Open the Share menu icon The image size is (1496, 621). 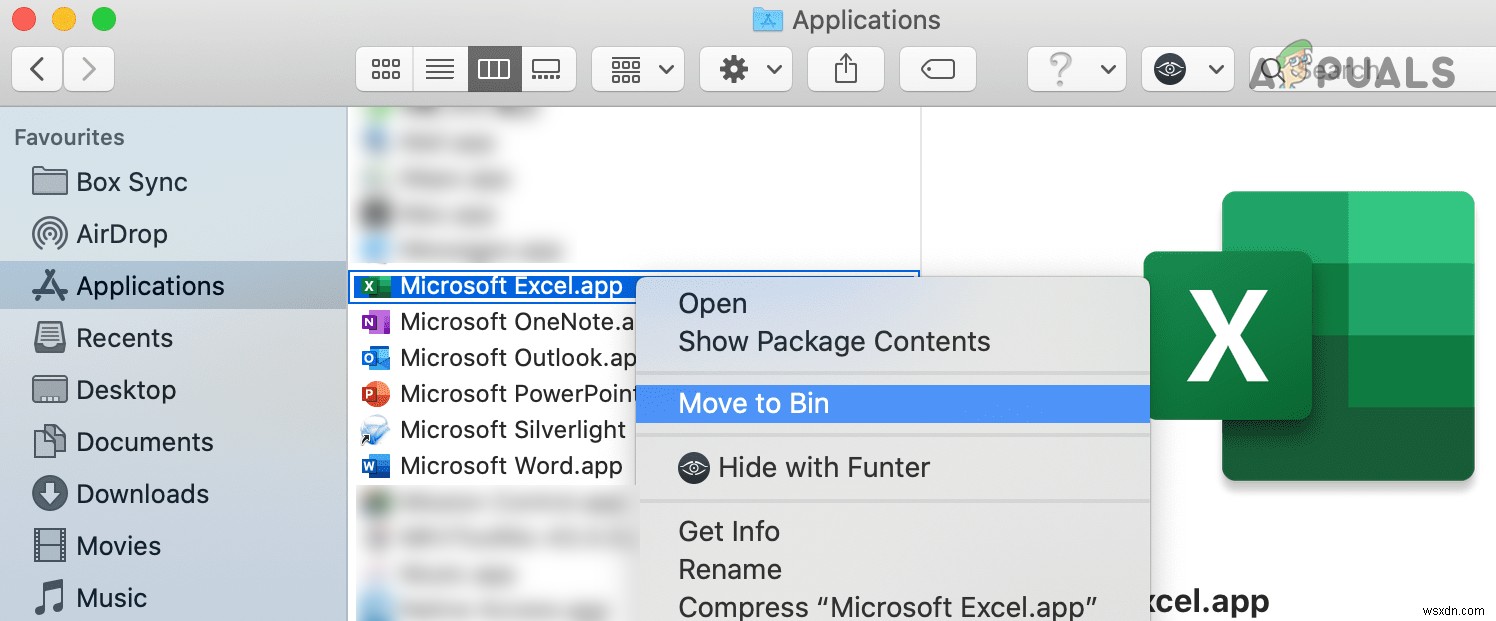pos(845,68)
